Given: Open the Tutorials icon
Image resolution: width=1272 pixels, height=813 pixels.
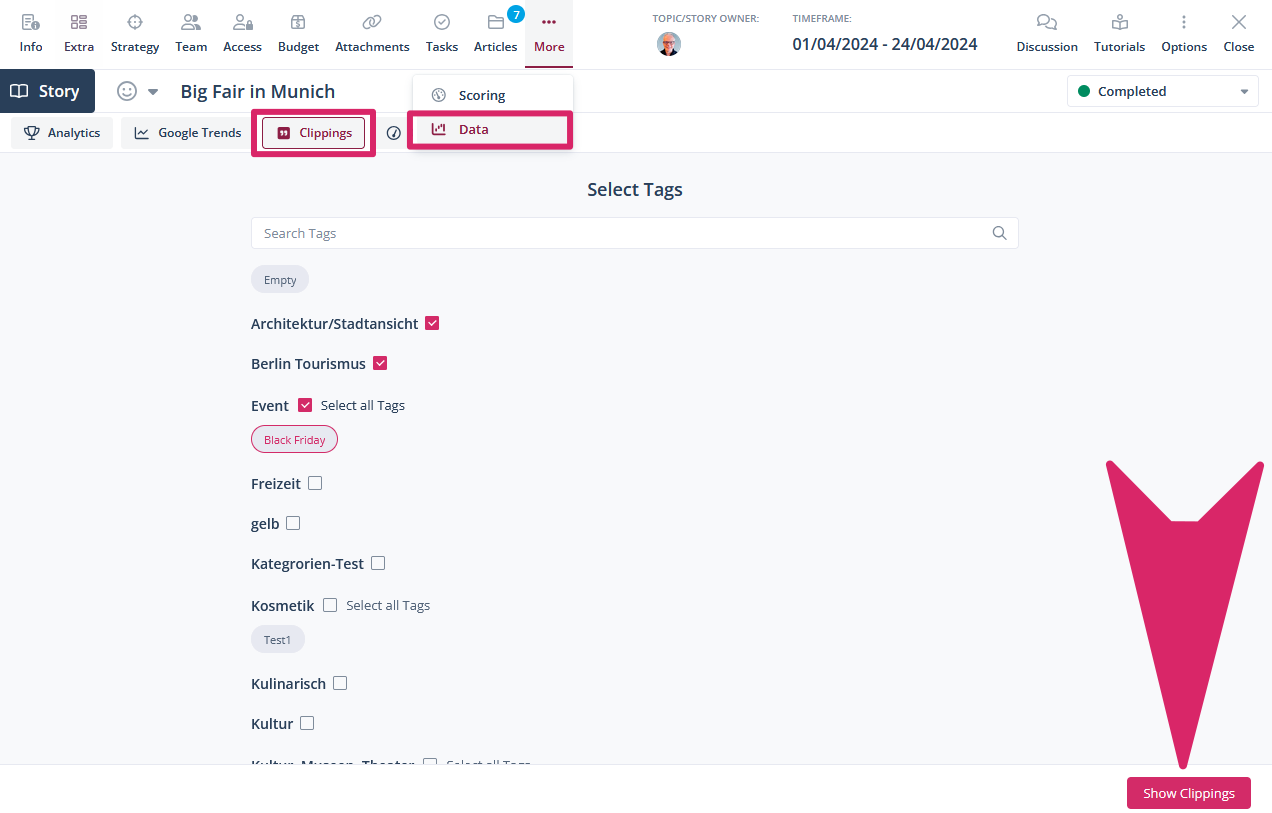Looking at the screenshot, I should [1119, 23].
